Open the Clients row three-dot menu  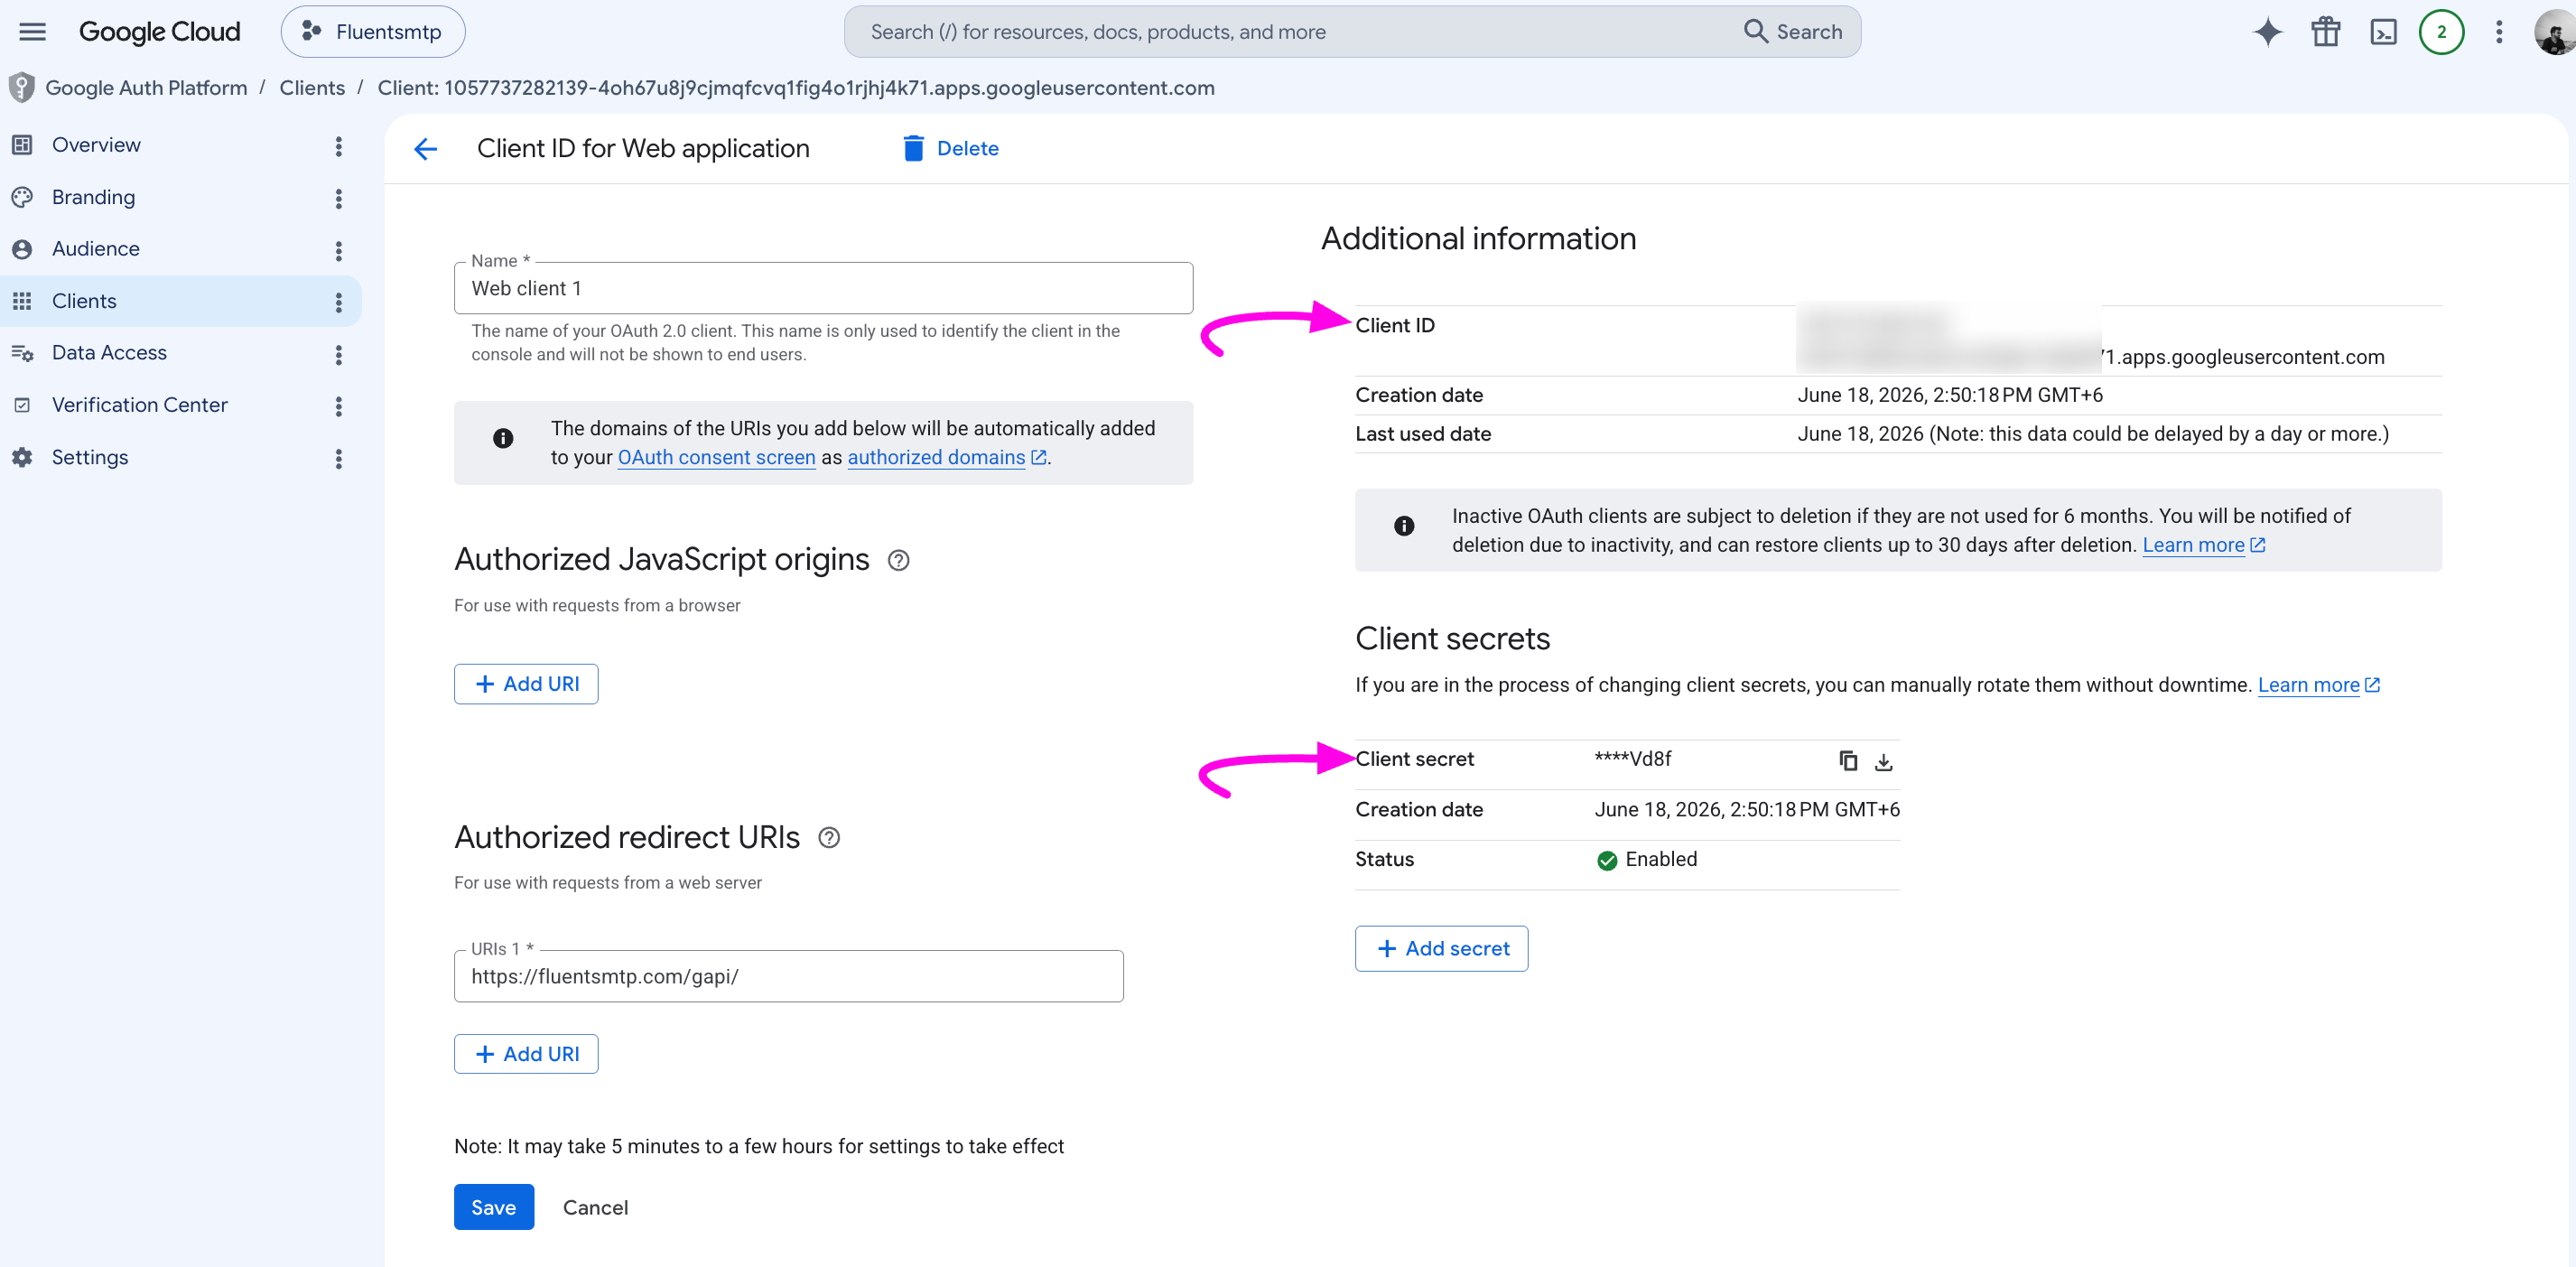[338, 302]
